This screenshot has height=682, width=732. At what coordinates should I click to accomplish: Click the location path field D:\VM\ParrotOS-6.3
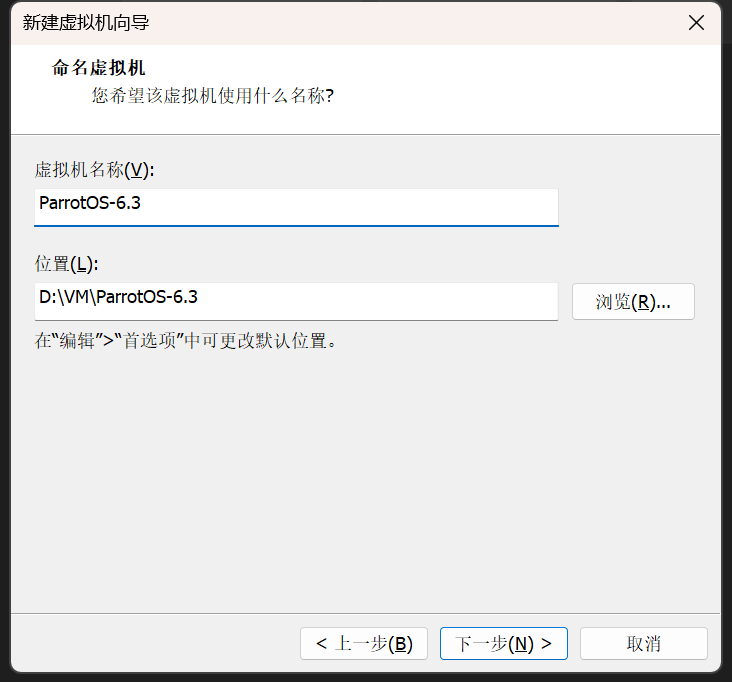pyautogui.click(x=296, y=301)
